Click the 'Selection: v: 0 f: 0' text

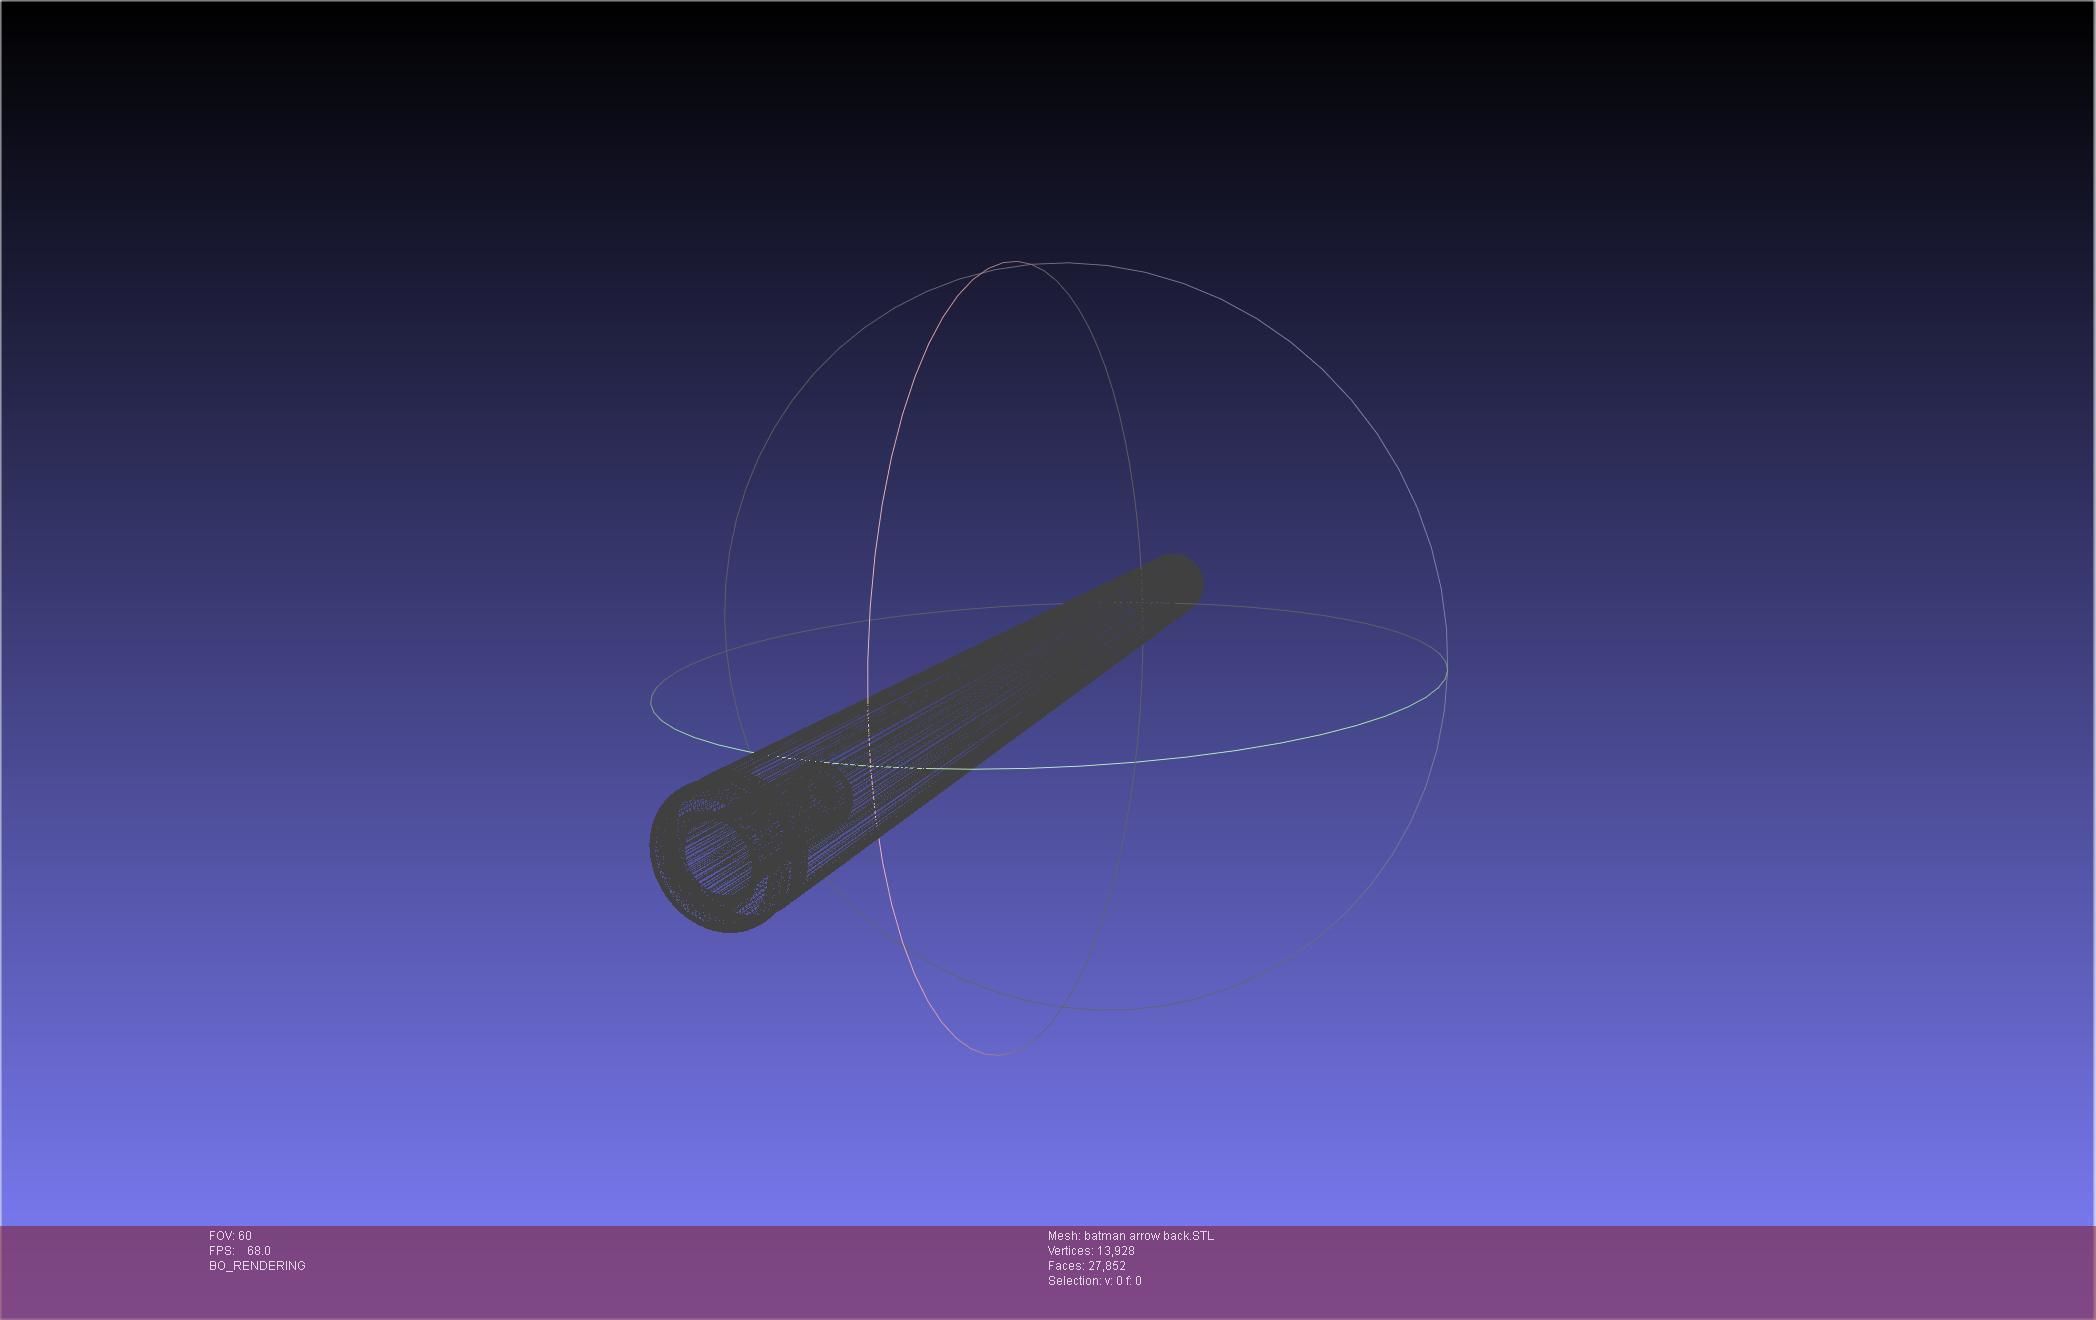point(1095,1281)
